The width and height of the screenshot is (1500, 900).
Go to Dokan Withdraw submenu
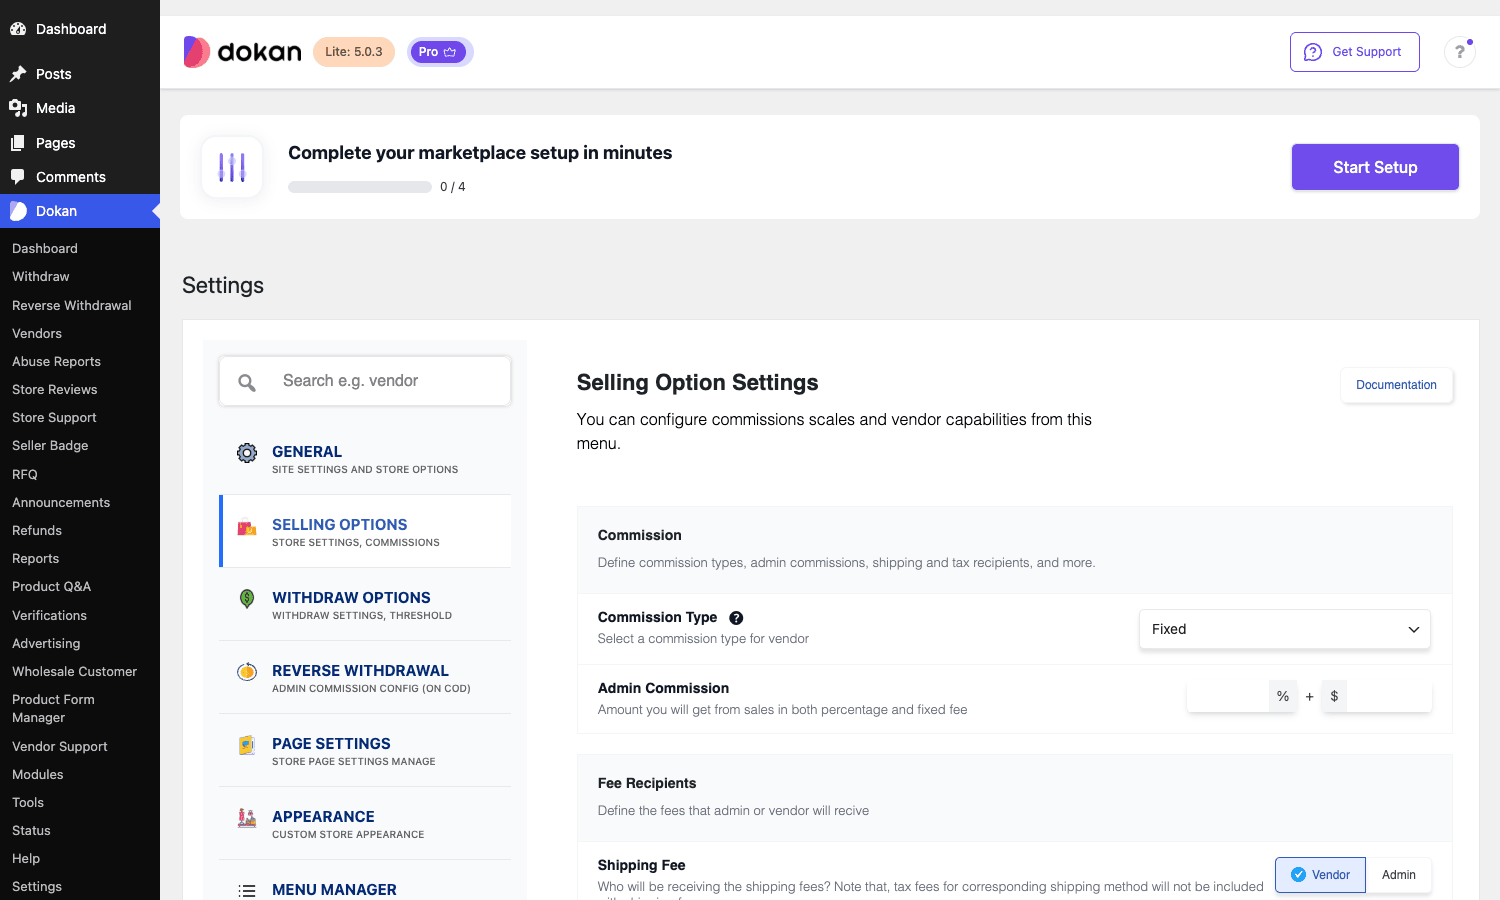(x=41, y=277)
